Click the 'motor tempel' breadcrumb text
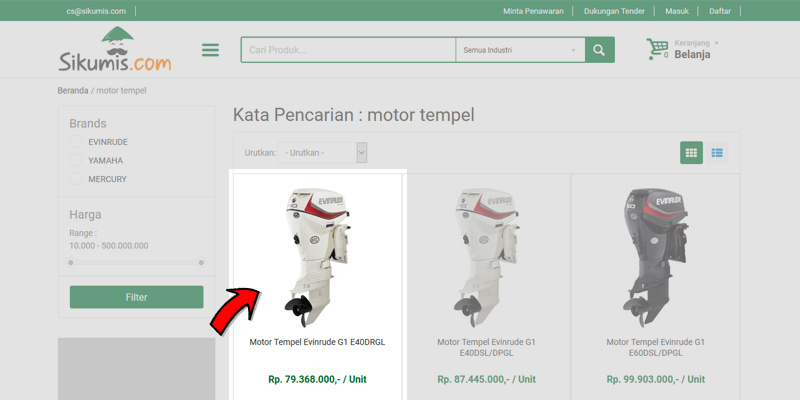The height and width of the screenshot is (400, 800). click(121, 90)
